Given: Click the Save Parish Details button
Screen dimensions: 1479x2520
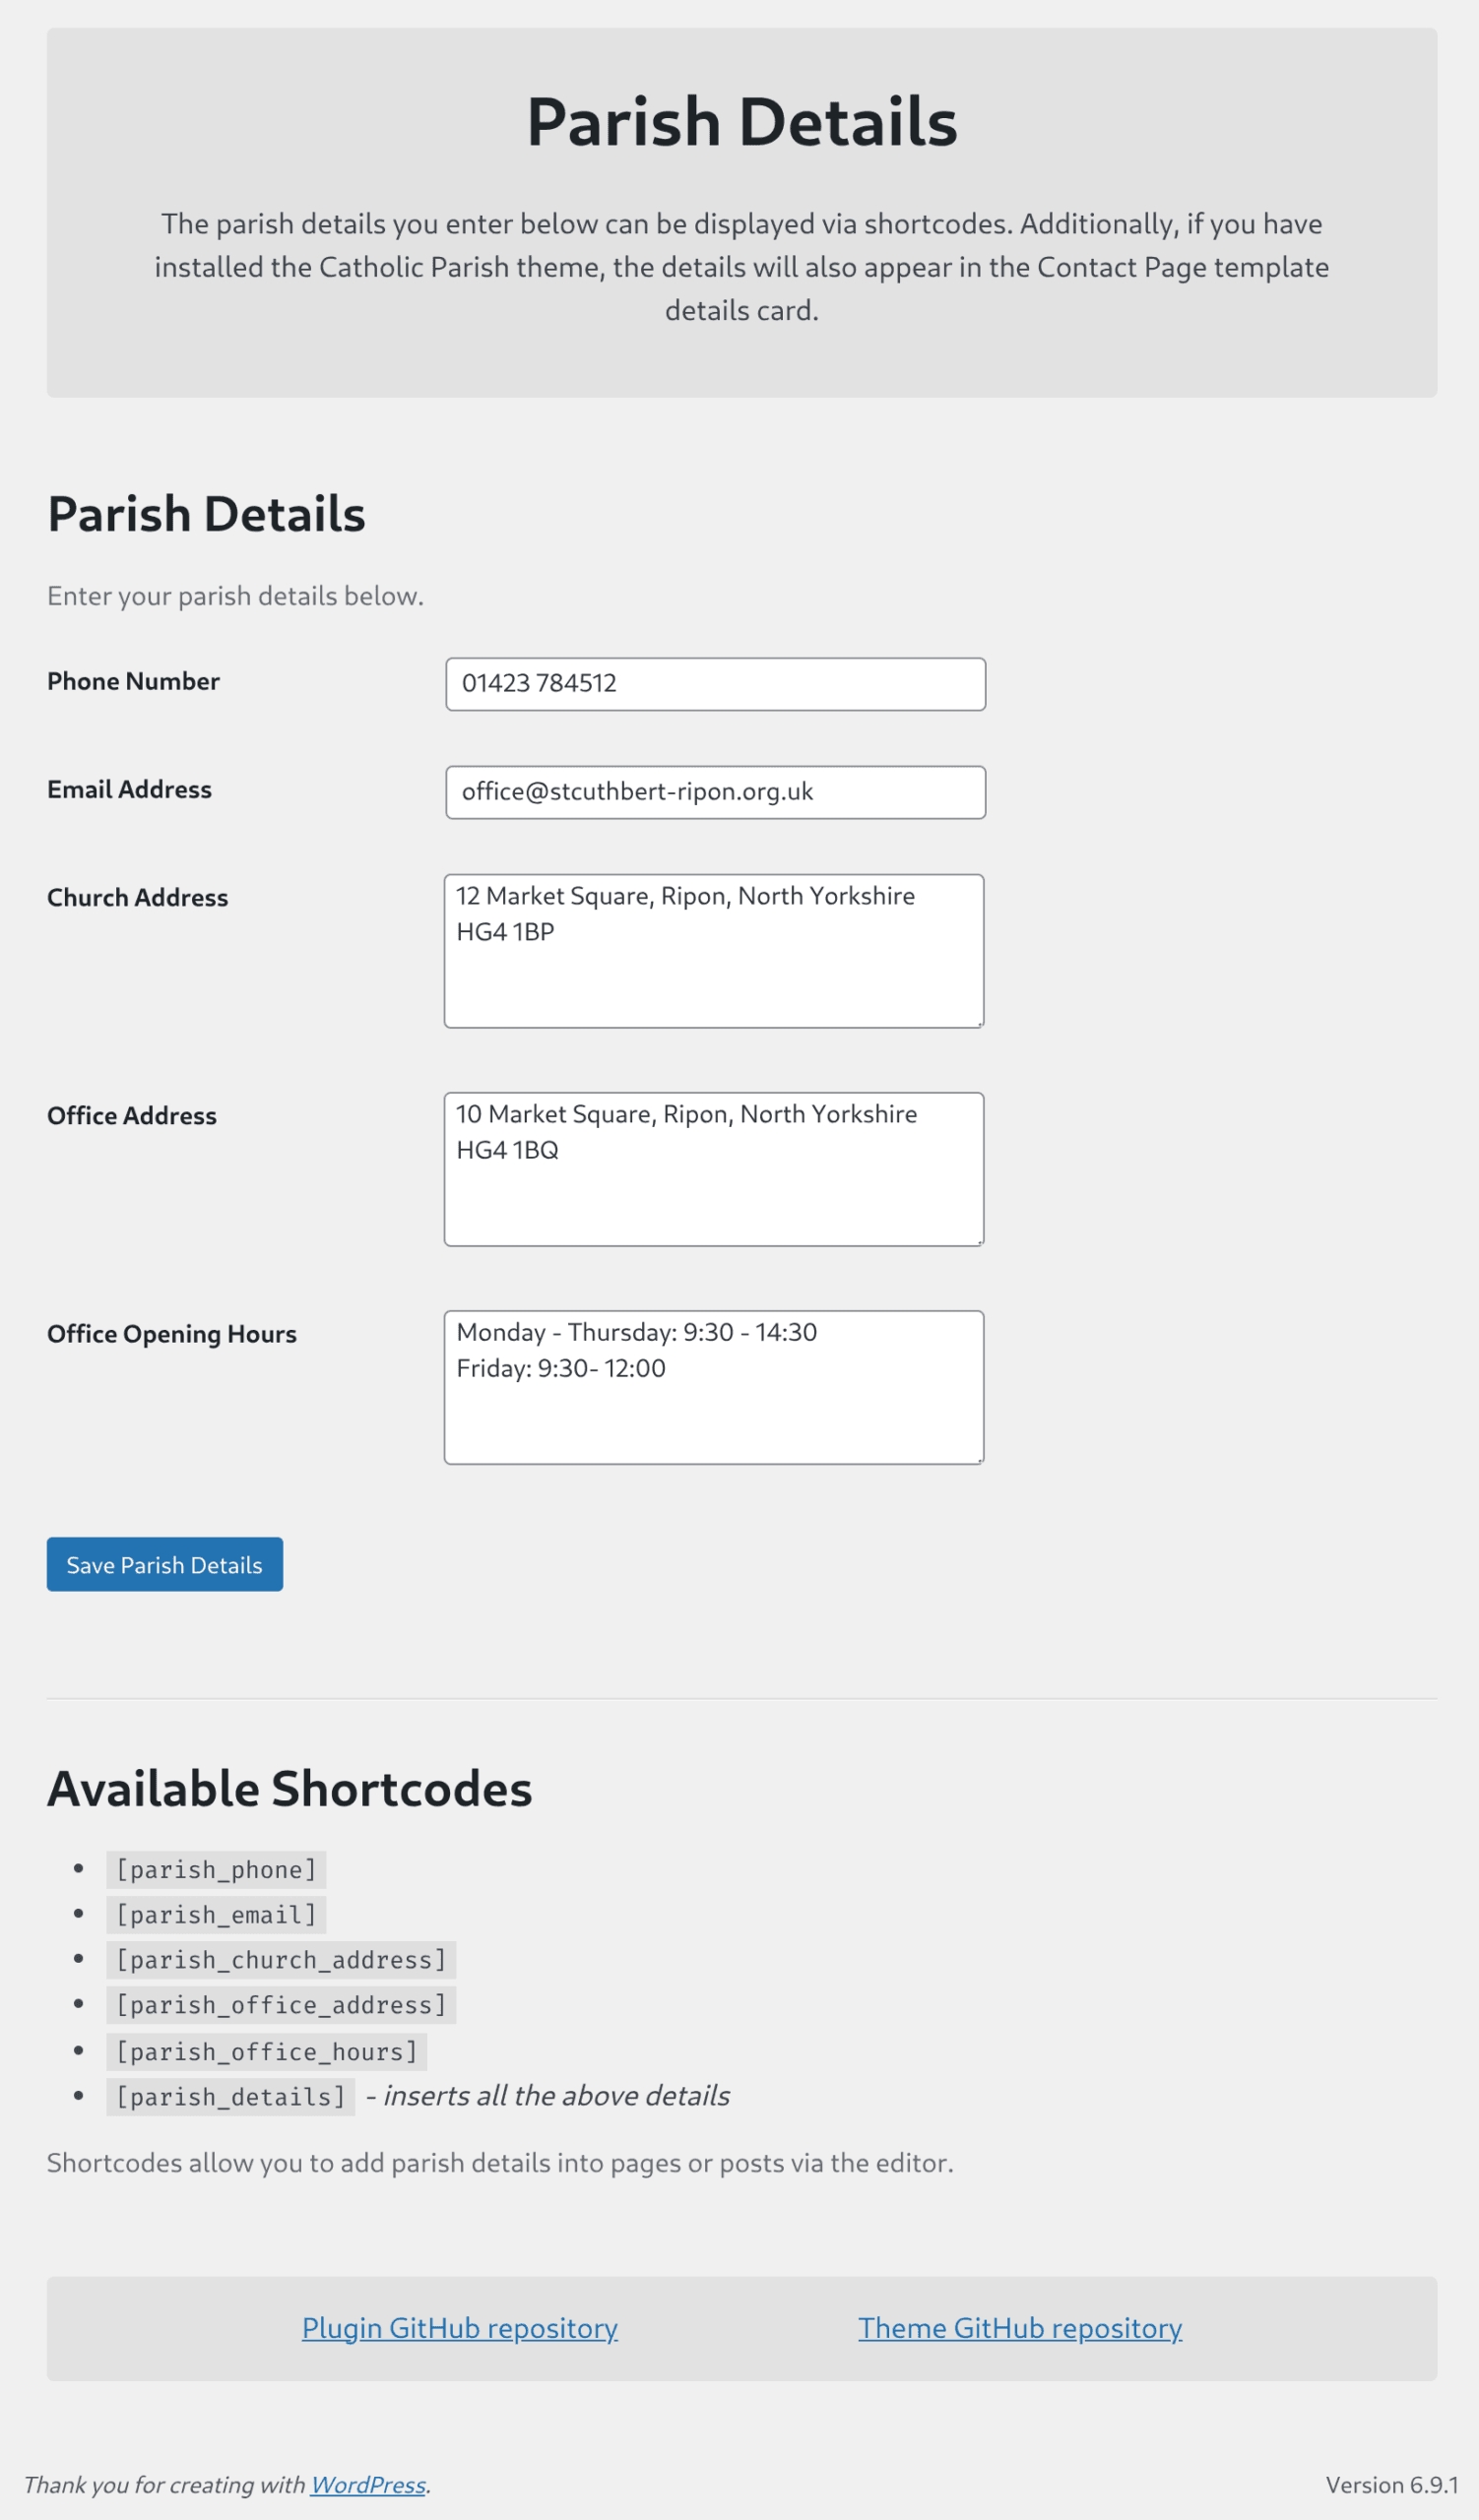Looking at the screenshot, I should [164, 1564].
